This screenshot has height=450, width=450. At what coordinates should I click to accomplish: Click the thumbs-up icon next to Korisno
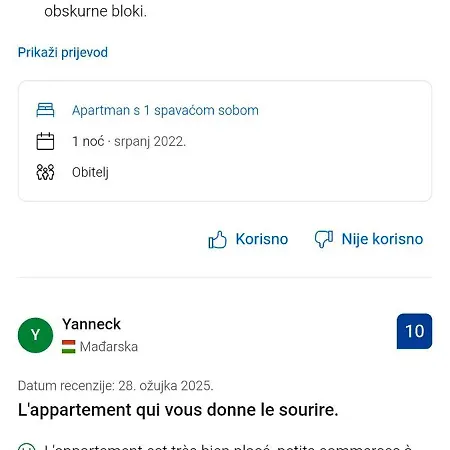(x=217, y=239)
